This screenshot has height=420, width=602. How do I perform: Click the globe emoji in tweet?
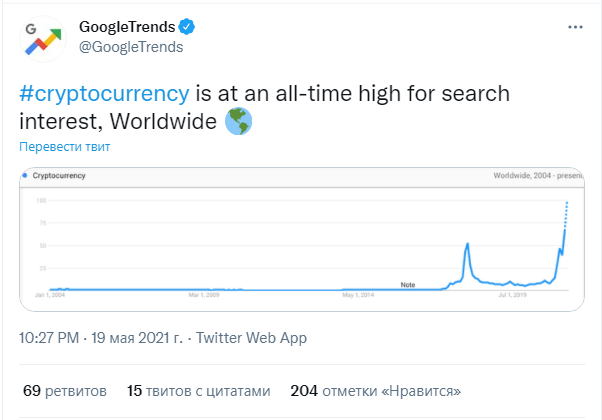tap(238, 121)
